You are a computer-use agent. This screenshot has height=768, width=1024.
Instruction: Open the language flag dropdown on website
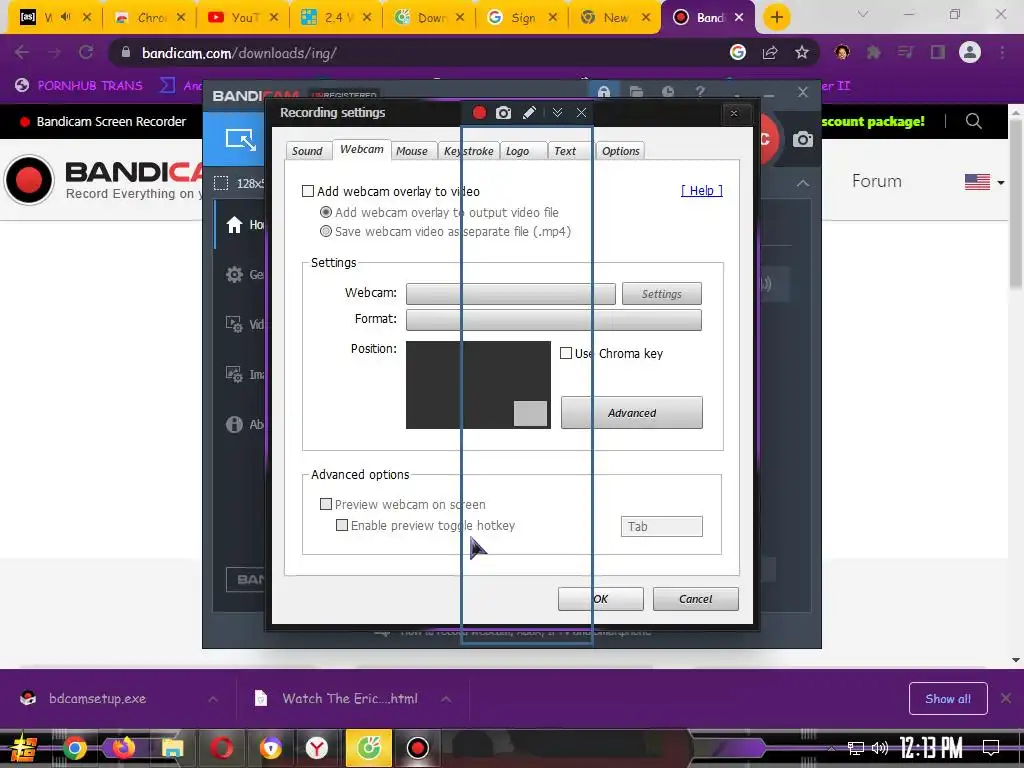tap(984, 182)
